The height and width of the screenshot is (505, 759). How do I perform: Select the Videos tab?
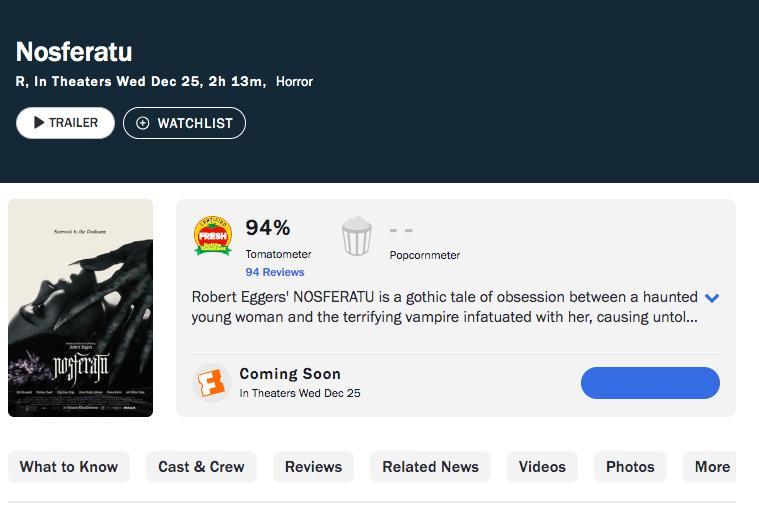tap(542, 467)
